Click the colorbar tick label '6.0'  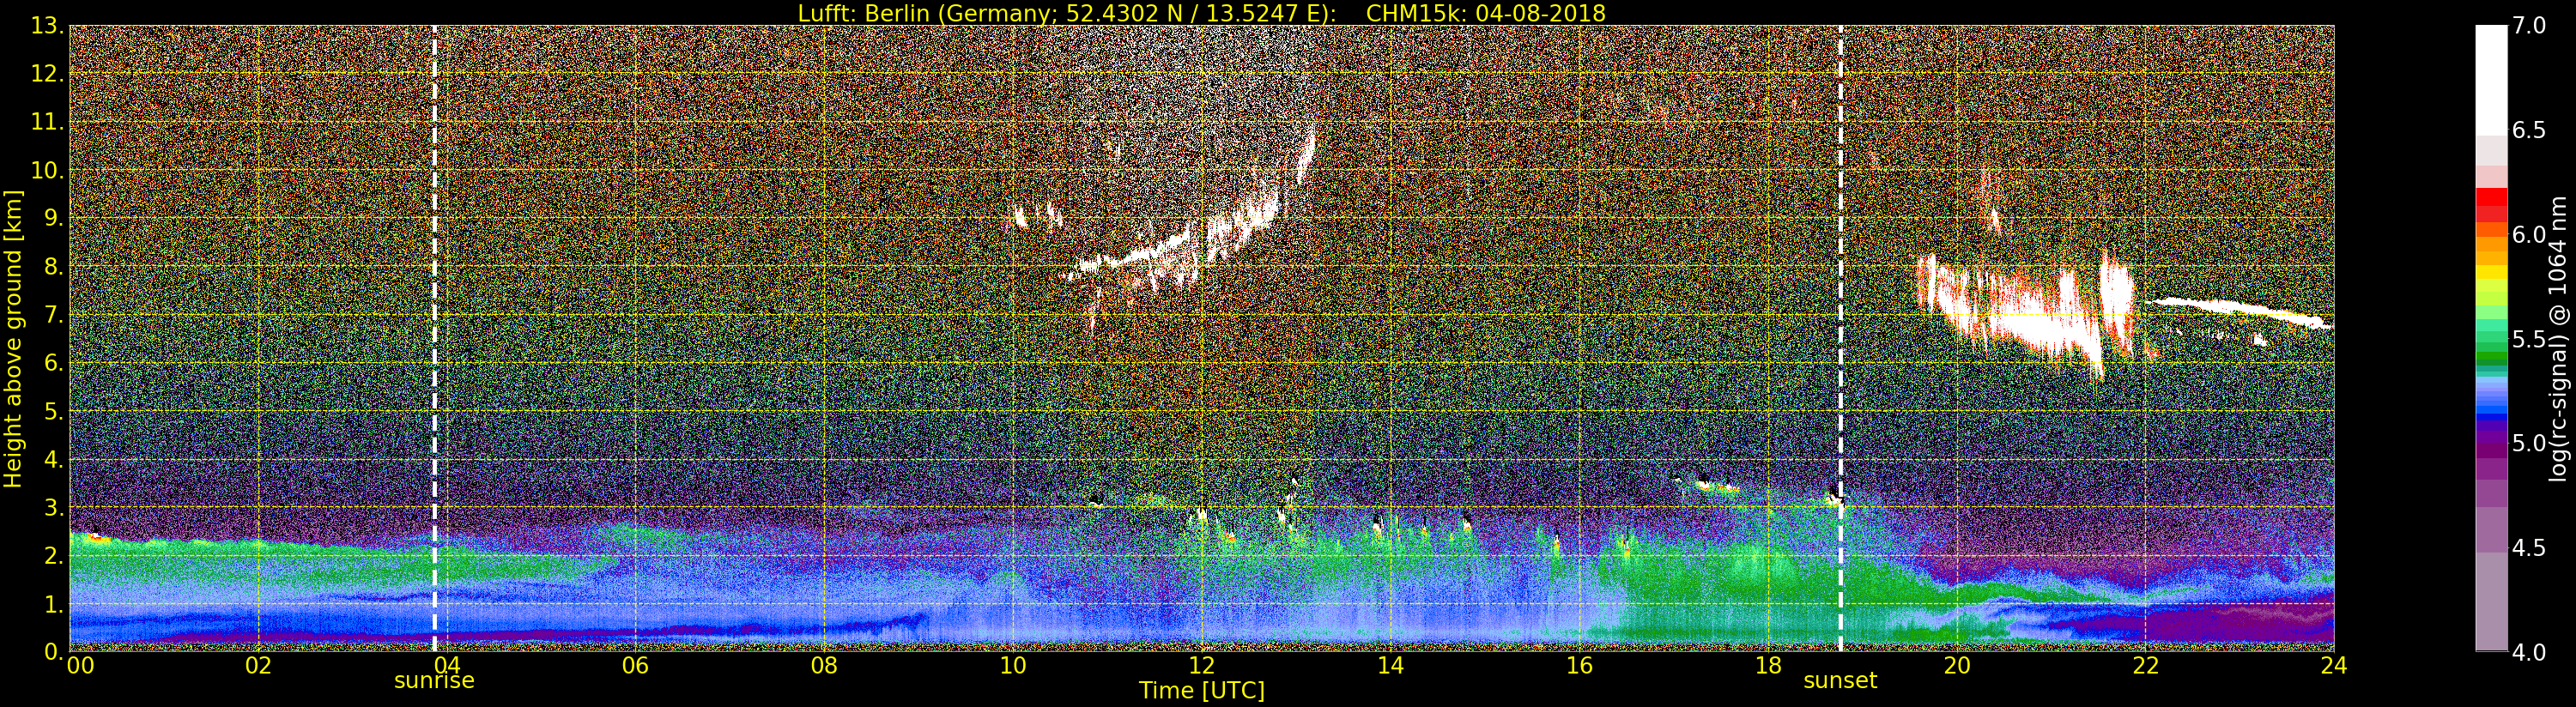pyautogui.click(x=2528, y=235)
